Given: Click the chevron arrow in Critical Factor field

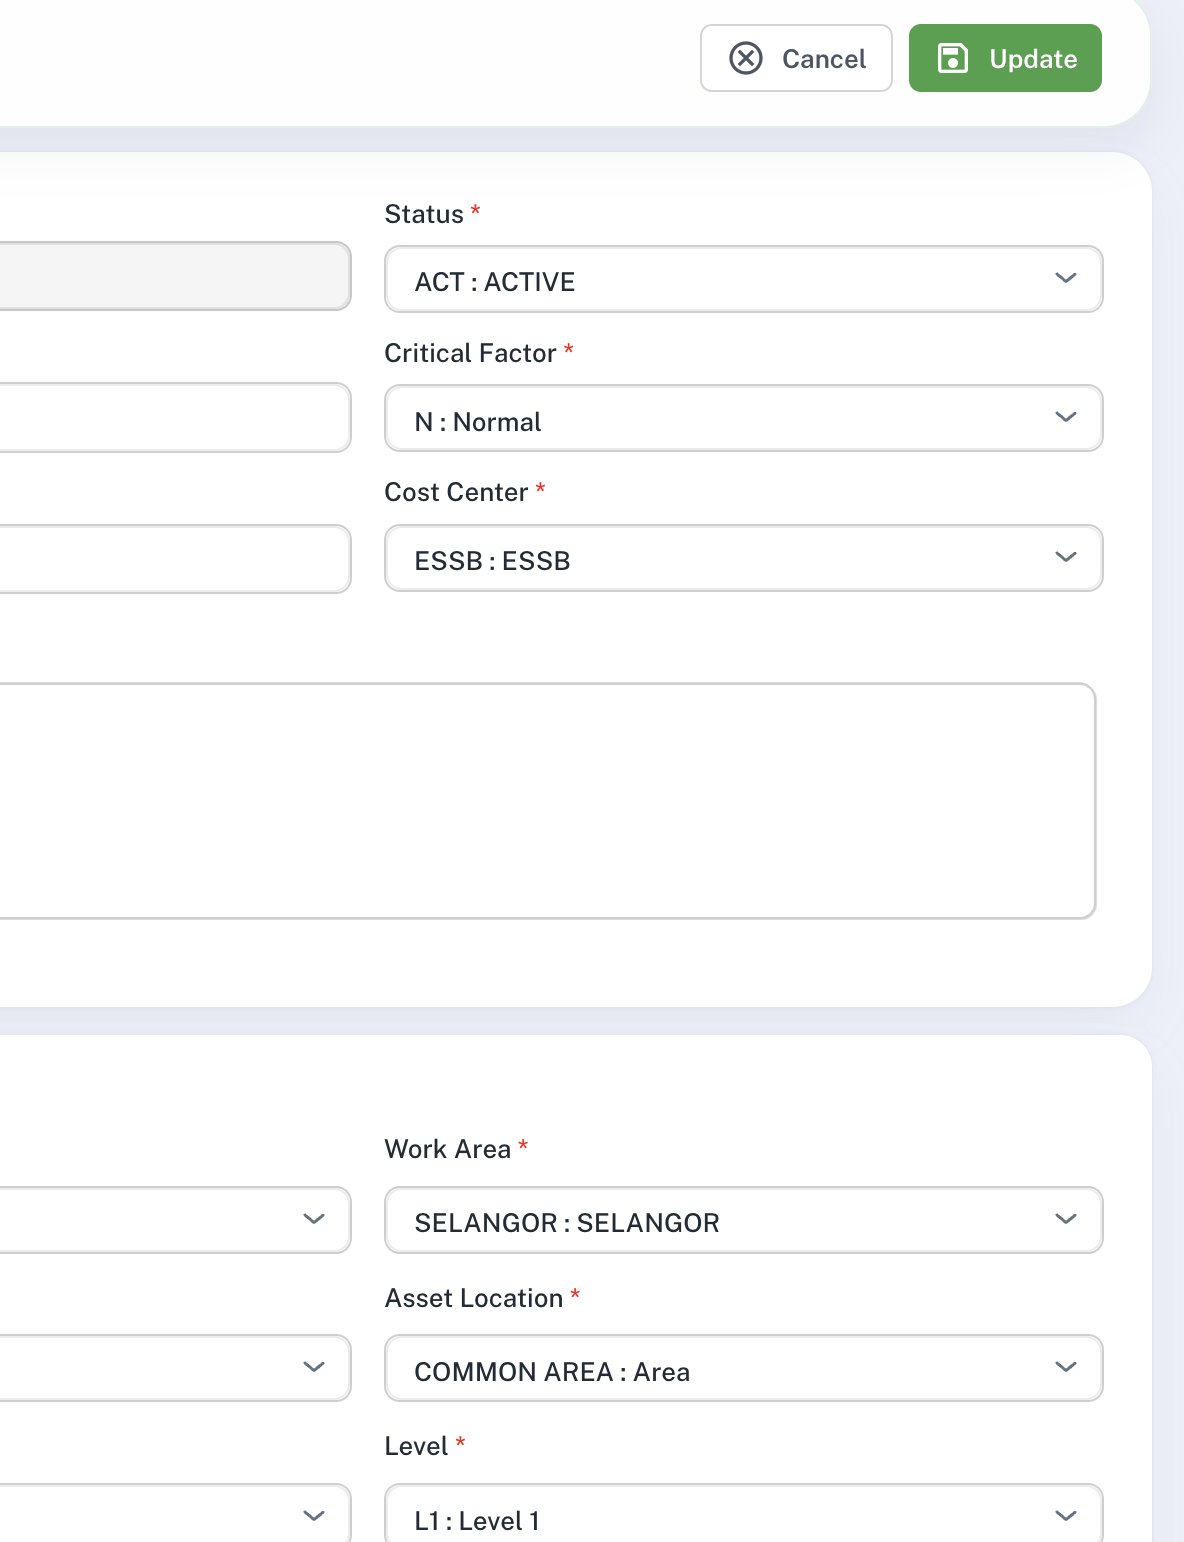Looking at the screenshot, I should click(1066, 417).
